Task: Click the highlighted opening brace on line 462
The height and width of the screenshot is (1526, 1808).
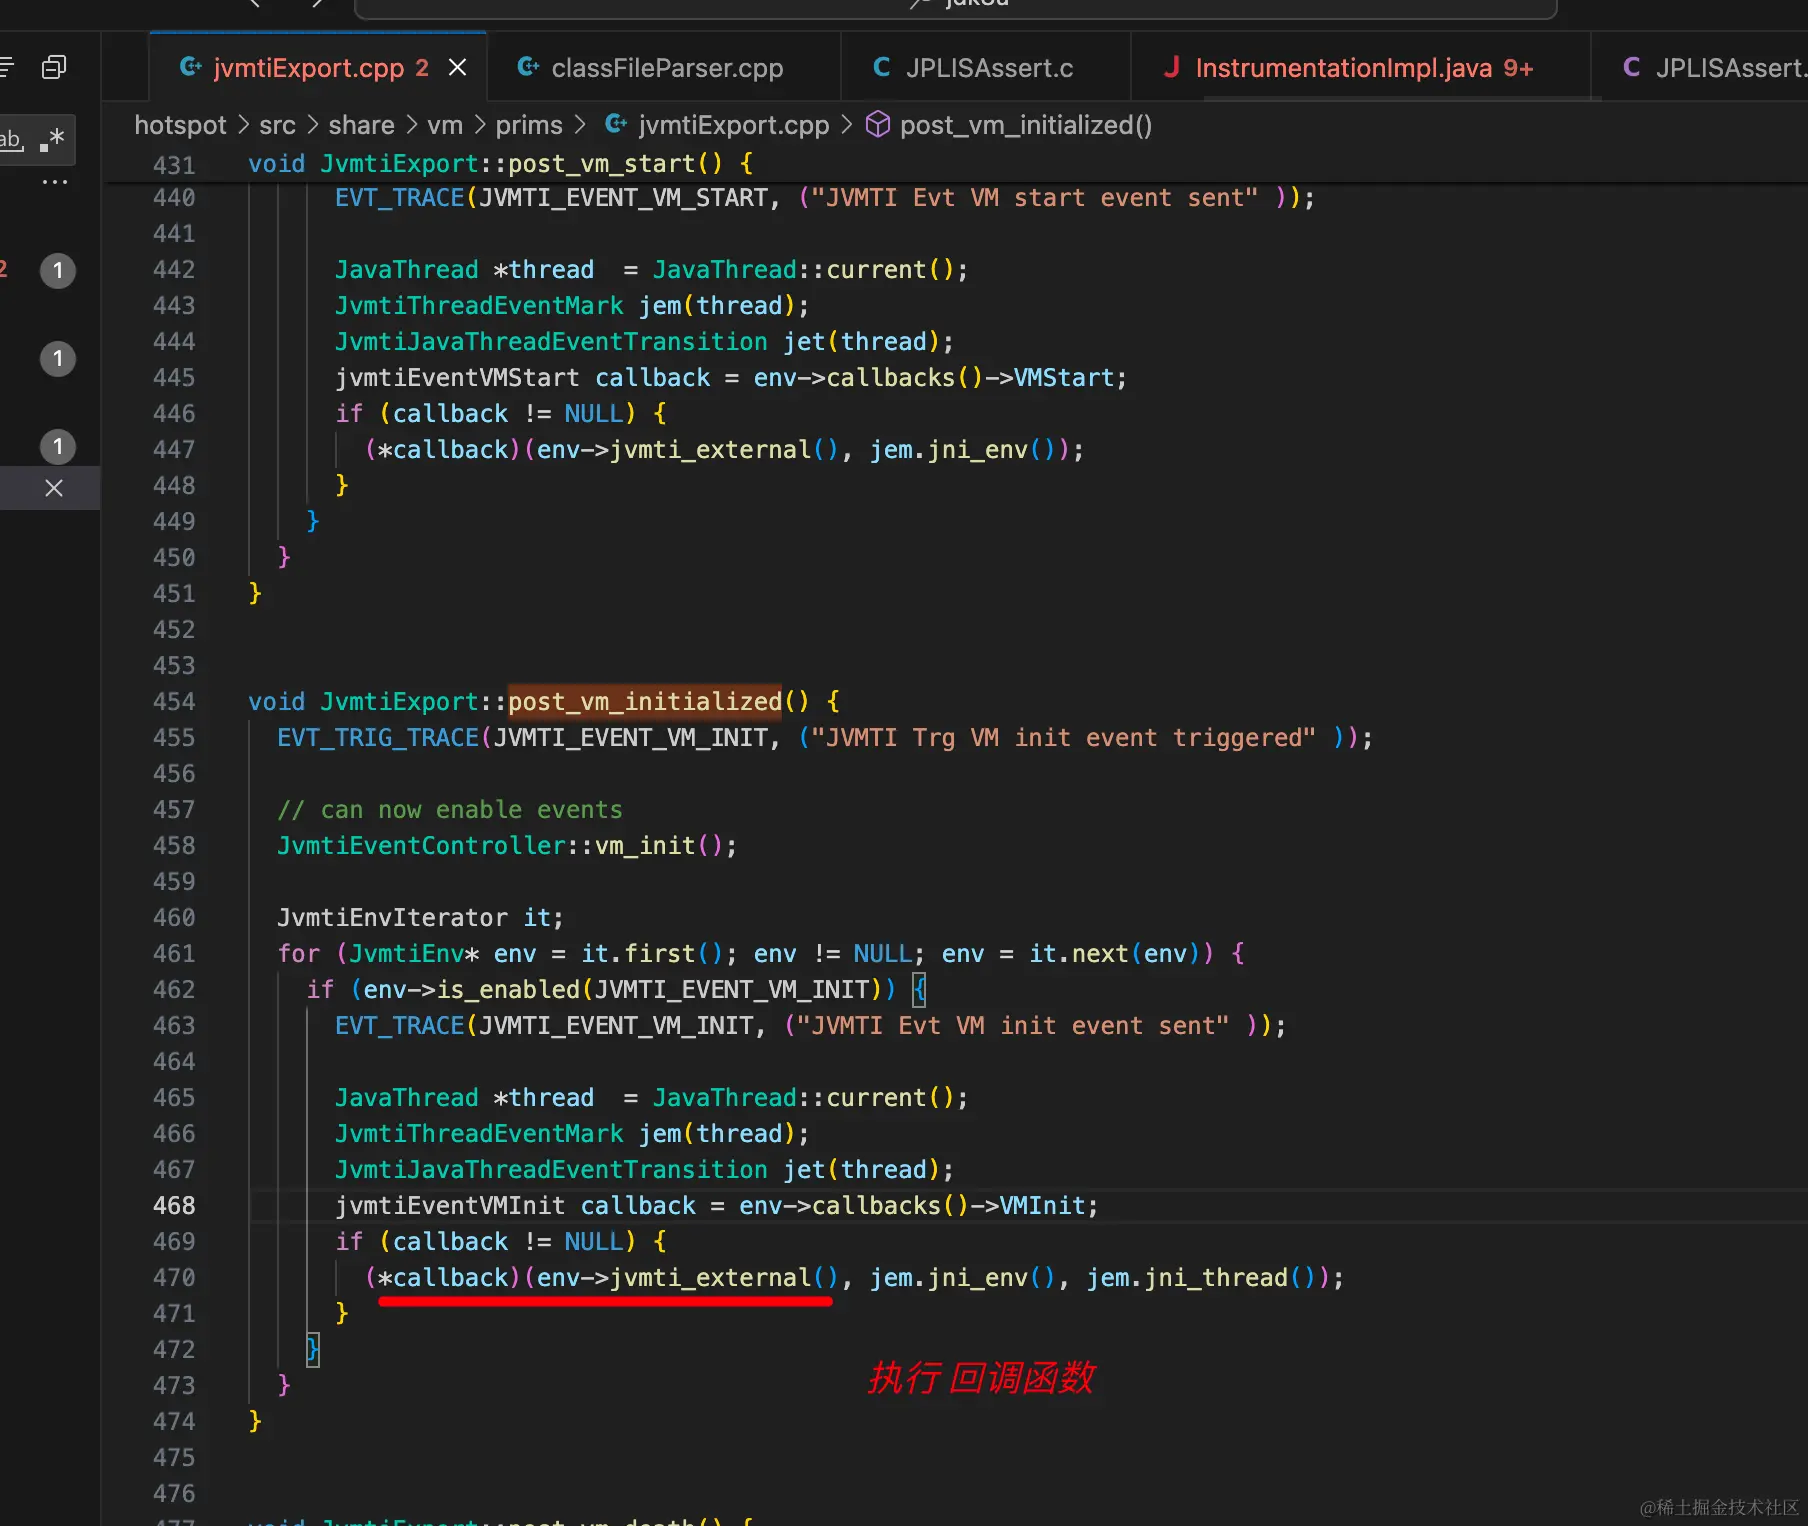Action: (920, 989)
